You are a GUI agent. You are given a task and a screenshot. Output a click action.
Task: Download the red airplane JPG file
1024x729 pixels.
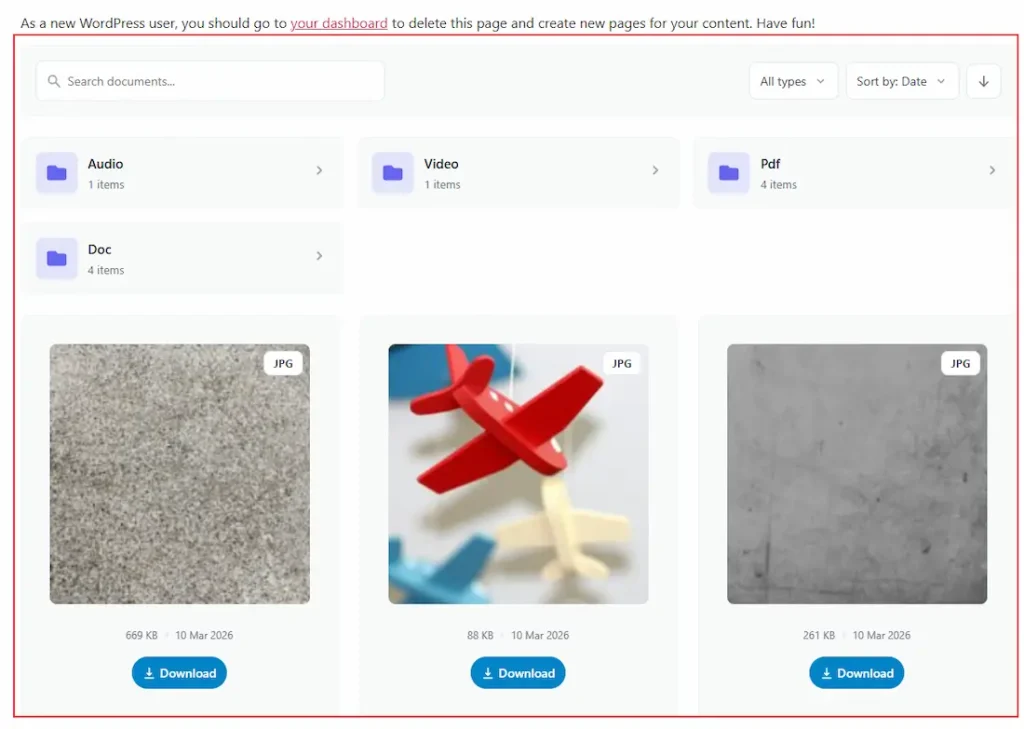[518, 673]
